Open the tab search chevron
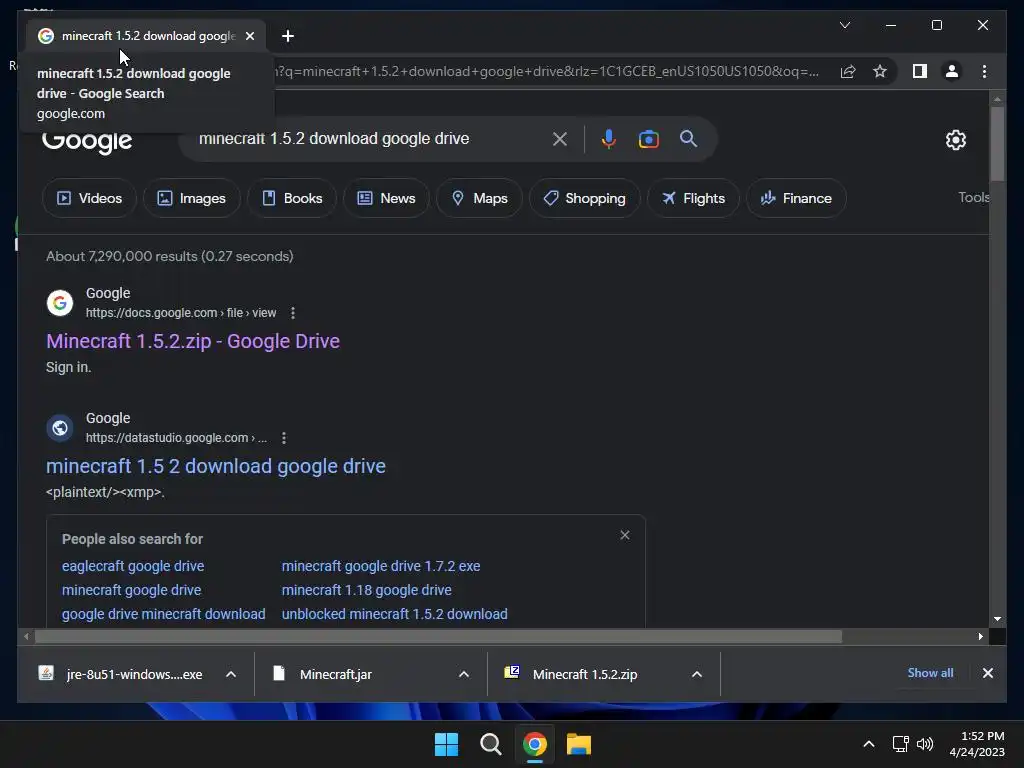 pos(844,25)
